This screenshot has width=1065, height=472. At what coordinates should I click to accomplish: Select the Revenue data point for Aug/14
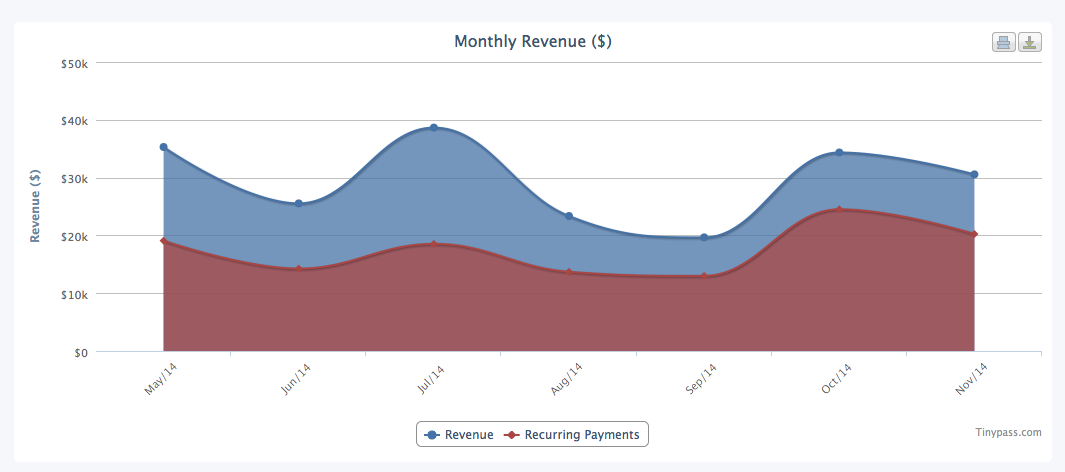[569, 216]
